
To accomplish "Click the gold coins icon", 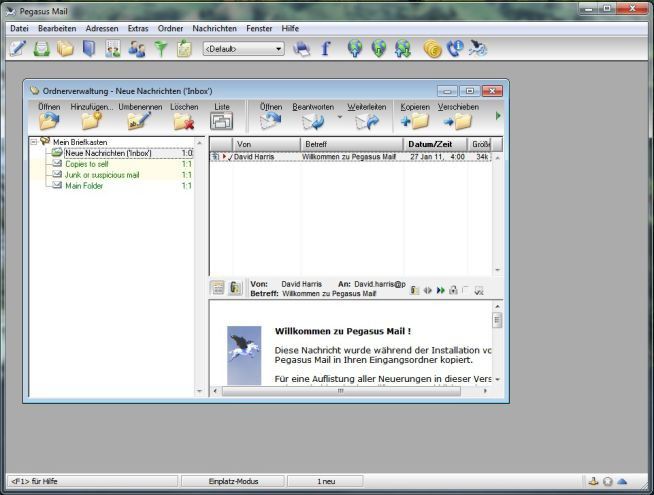I will click(x=433, y=49).
